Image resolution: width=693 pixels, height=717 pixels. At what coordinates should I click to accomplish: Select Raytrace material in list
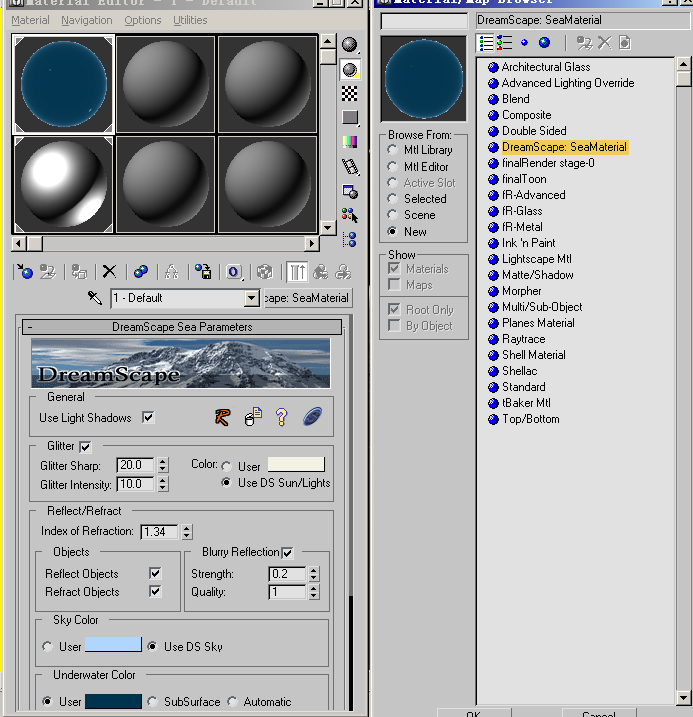pos(523,339)
